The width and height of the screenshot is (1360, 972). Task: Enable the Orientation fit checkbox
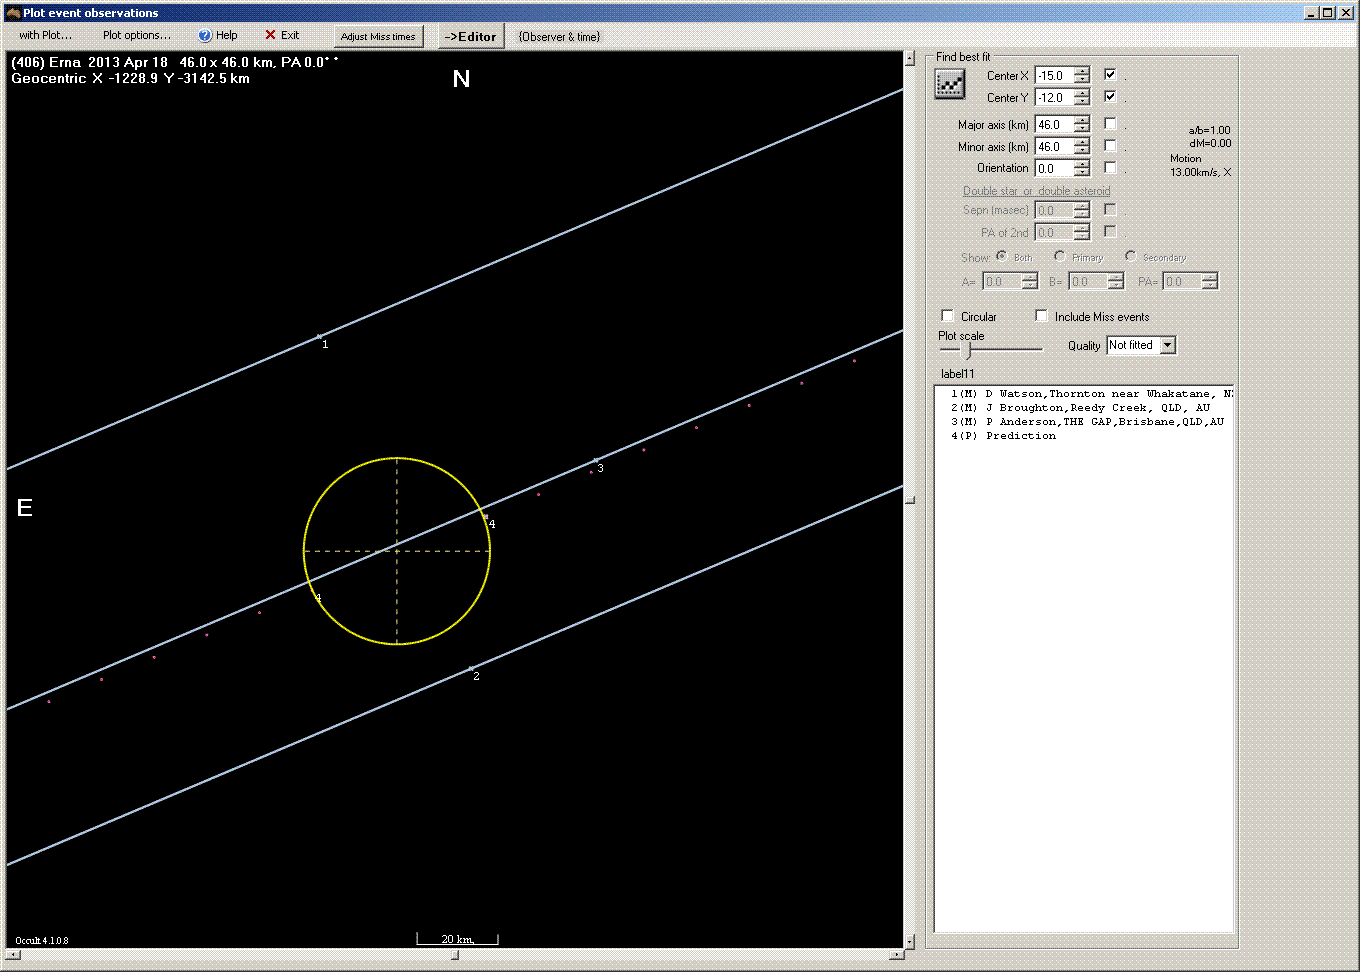1110,168
